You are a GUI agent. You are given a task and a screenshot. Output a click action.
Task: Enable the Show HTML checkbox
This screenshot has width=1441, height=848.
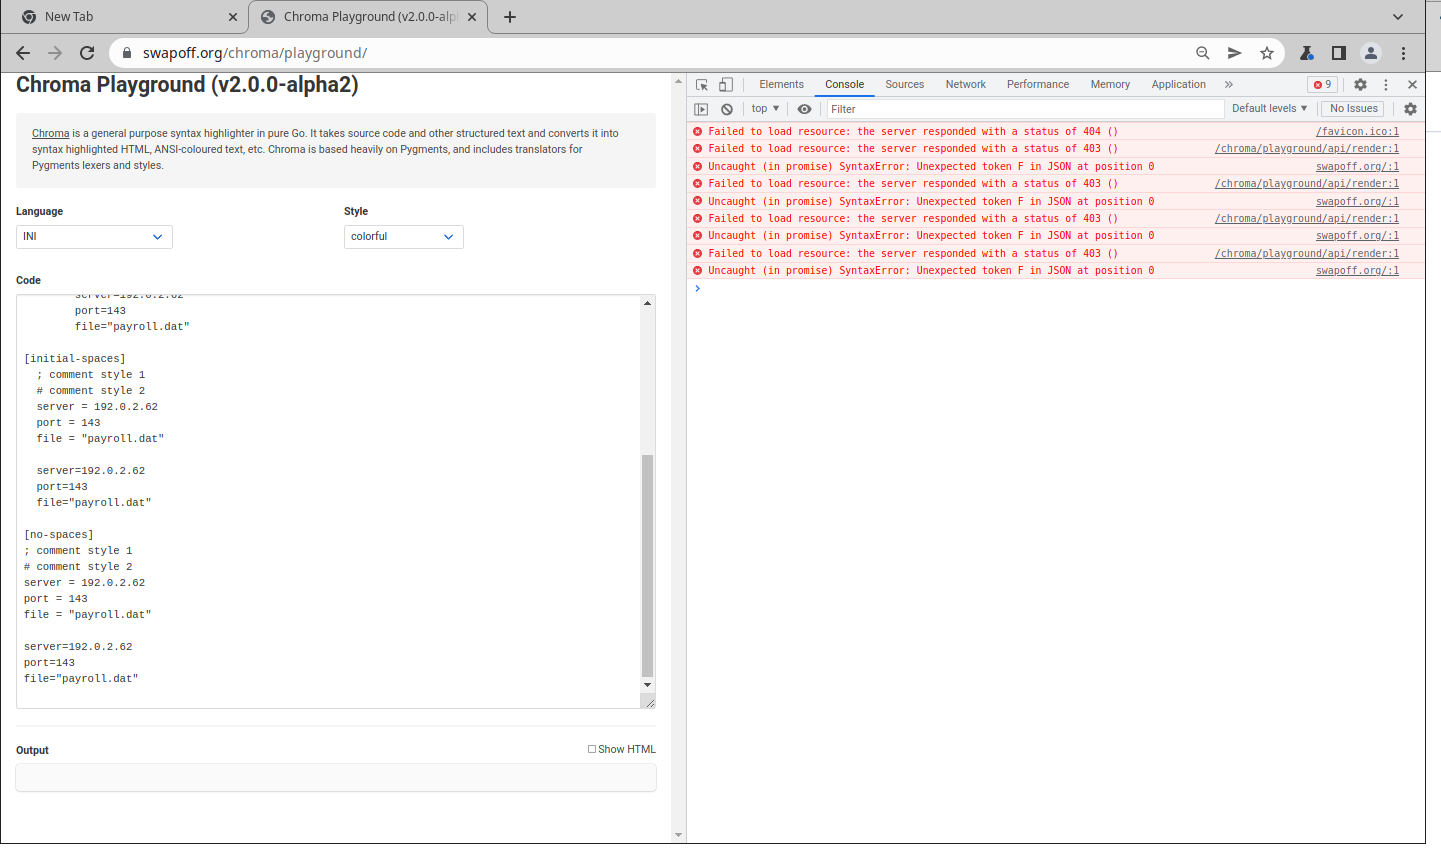[591, 748]
